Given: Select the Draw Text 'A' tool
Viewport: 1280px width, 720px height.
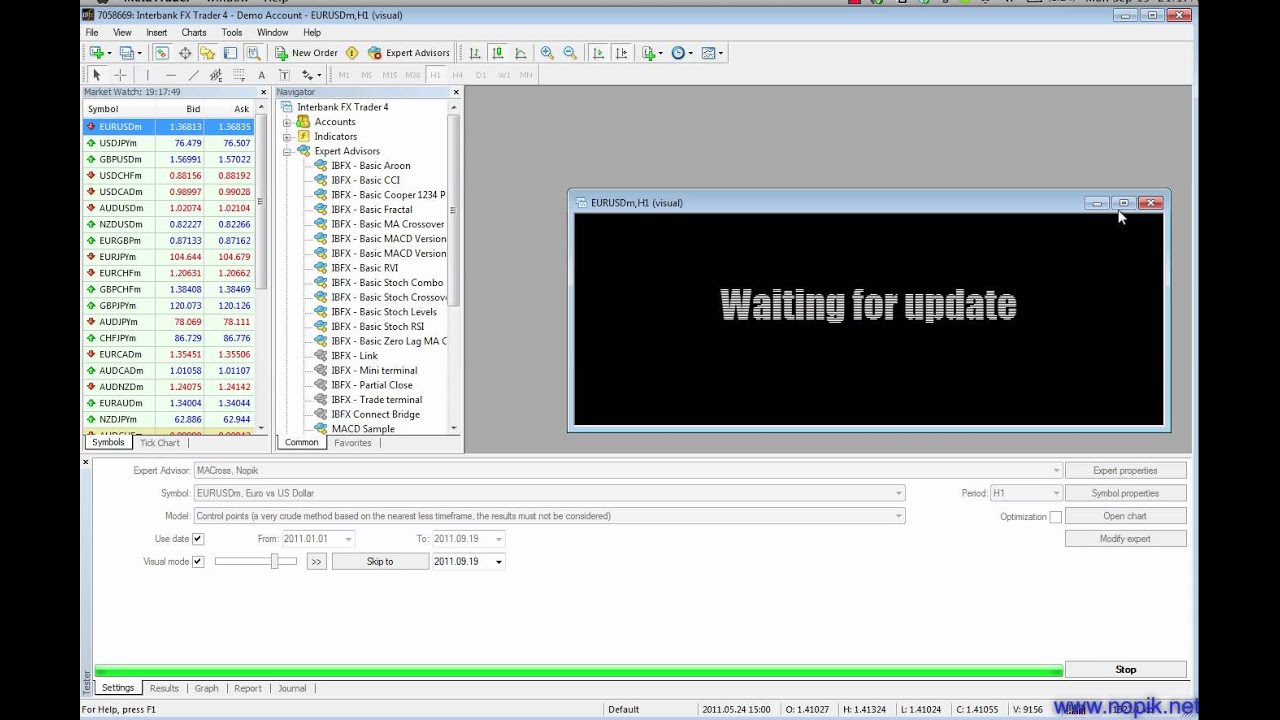Looking at the screenshot, I should coord(262,75).
